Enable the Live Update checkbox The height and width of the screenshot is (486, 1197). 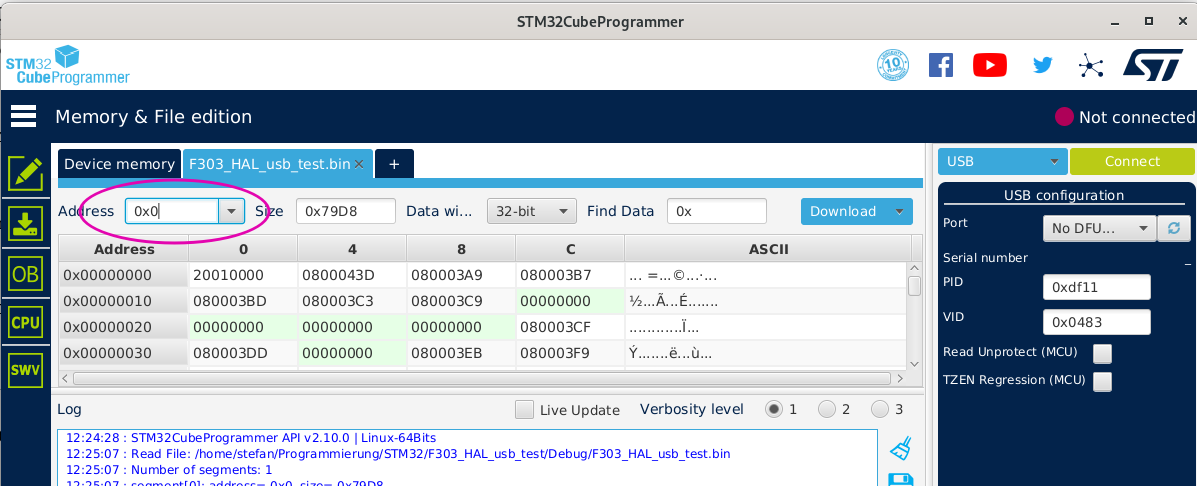pyautogui.click(x=524, y=410)
